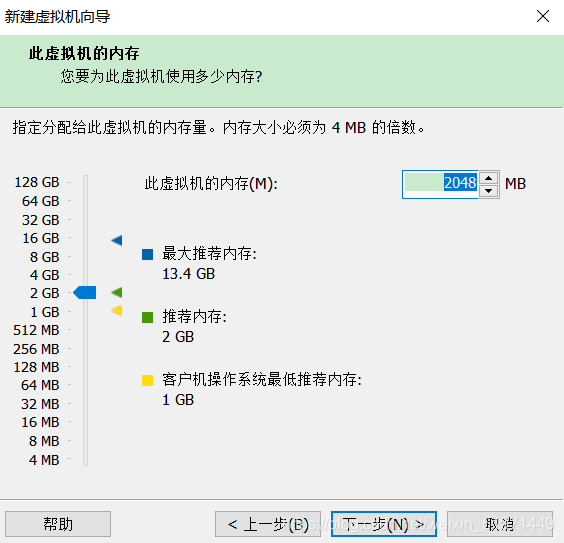Click the 16 GB scale label
Image resolution: width=564 pixels, height=543 pixels.
41,238
